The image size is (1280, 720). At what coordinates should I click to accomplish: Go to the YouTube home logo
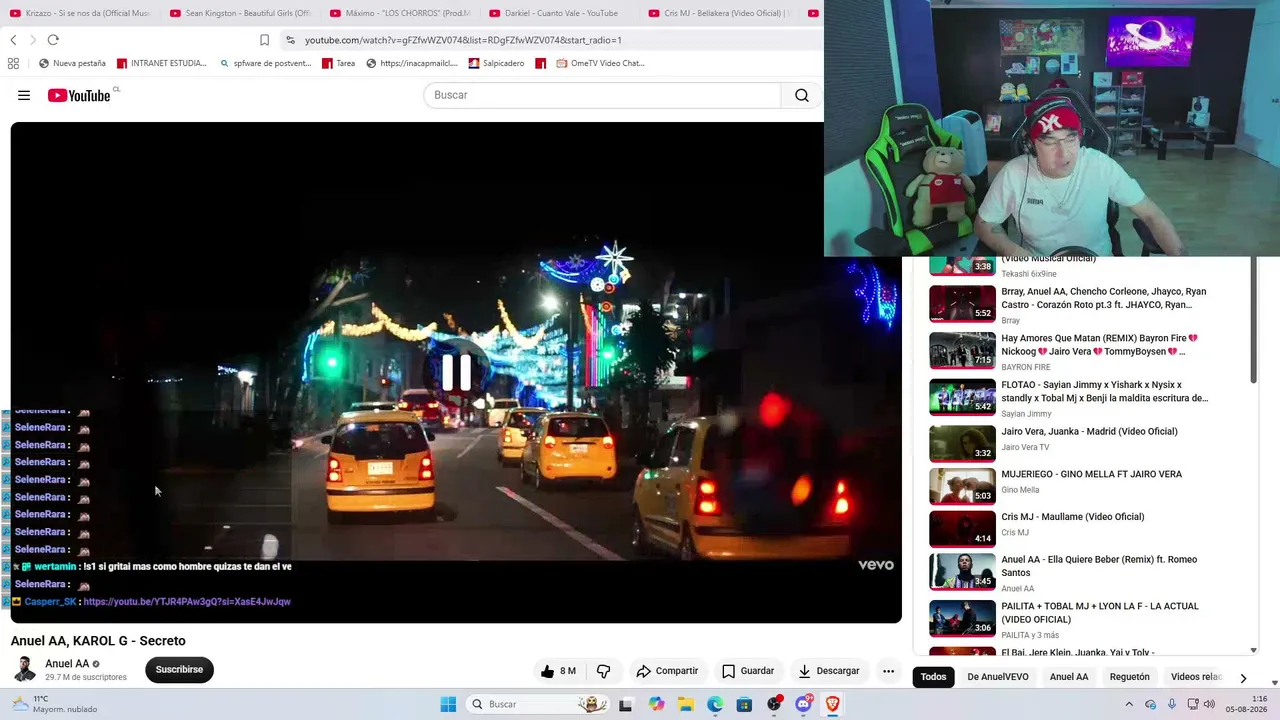pyautogui.click(x=79, y=95)
